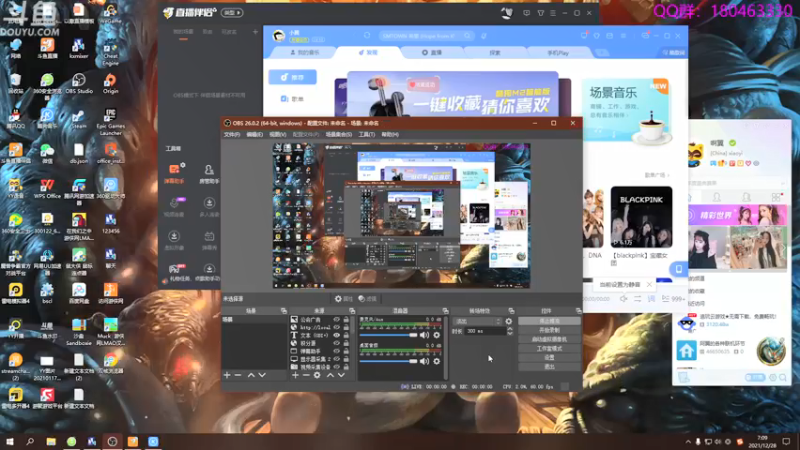
Task: Click the 时长 300 ms duration field
Action: [x=485, y=332]
